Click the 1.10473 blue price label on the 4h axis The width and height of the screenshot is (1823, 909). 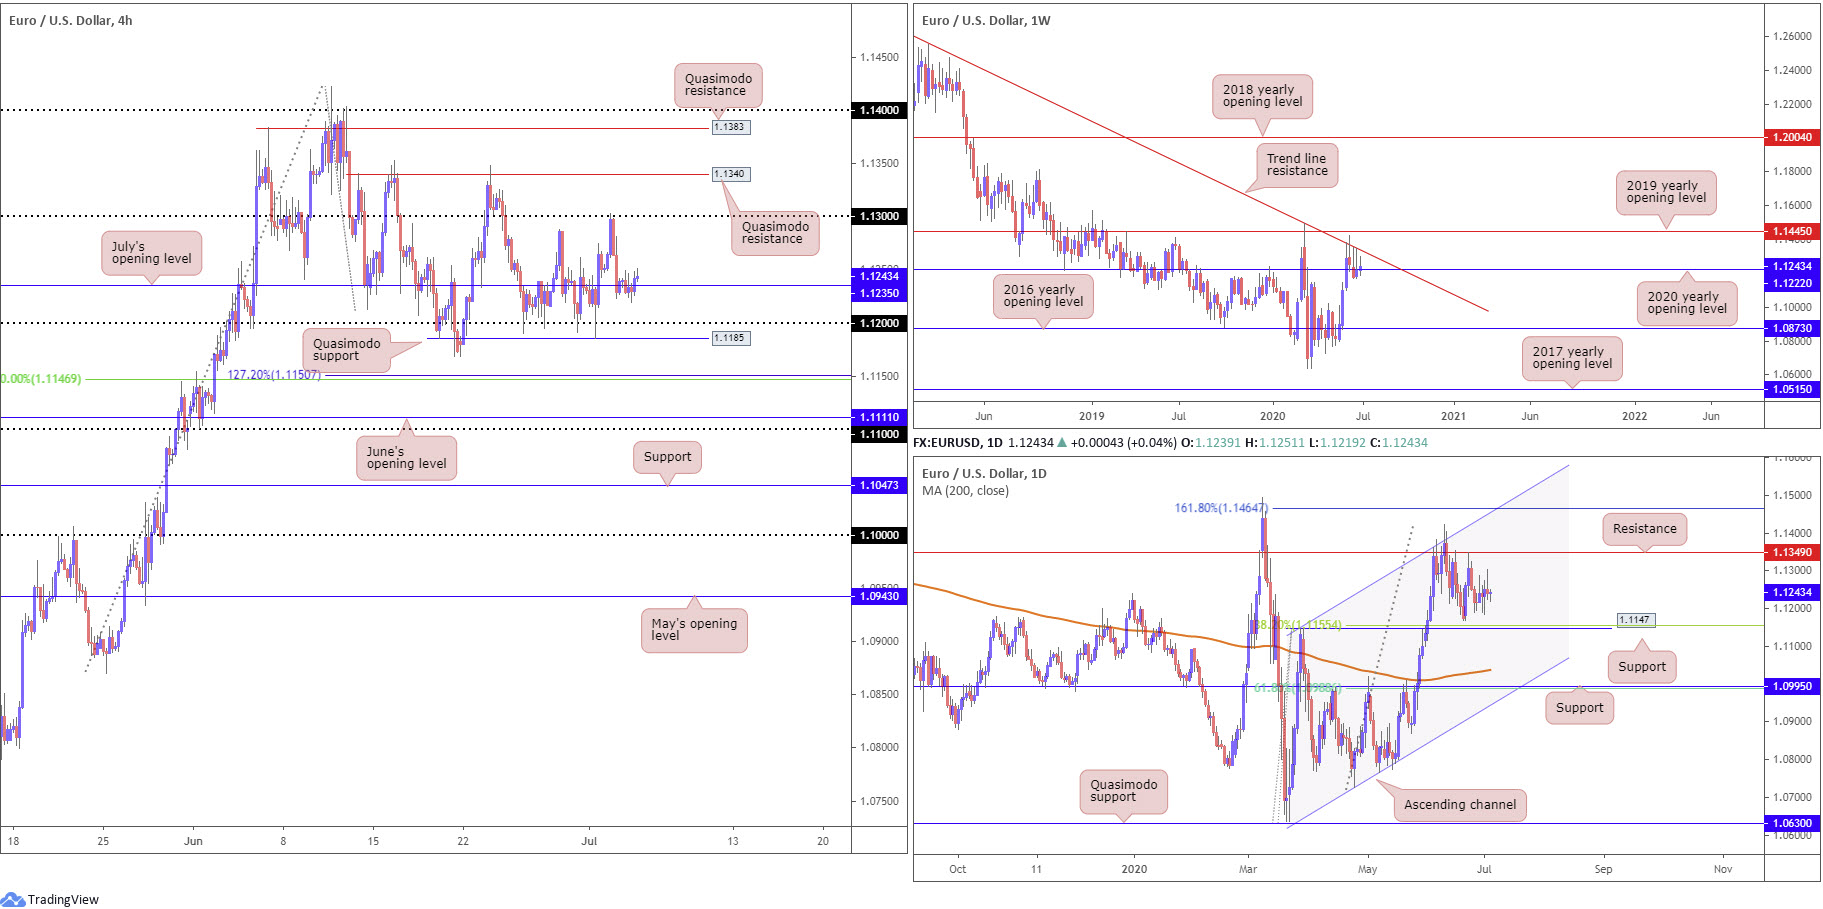tap(880, 485)
